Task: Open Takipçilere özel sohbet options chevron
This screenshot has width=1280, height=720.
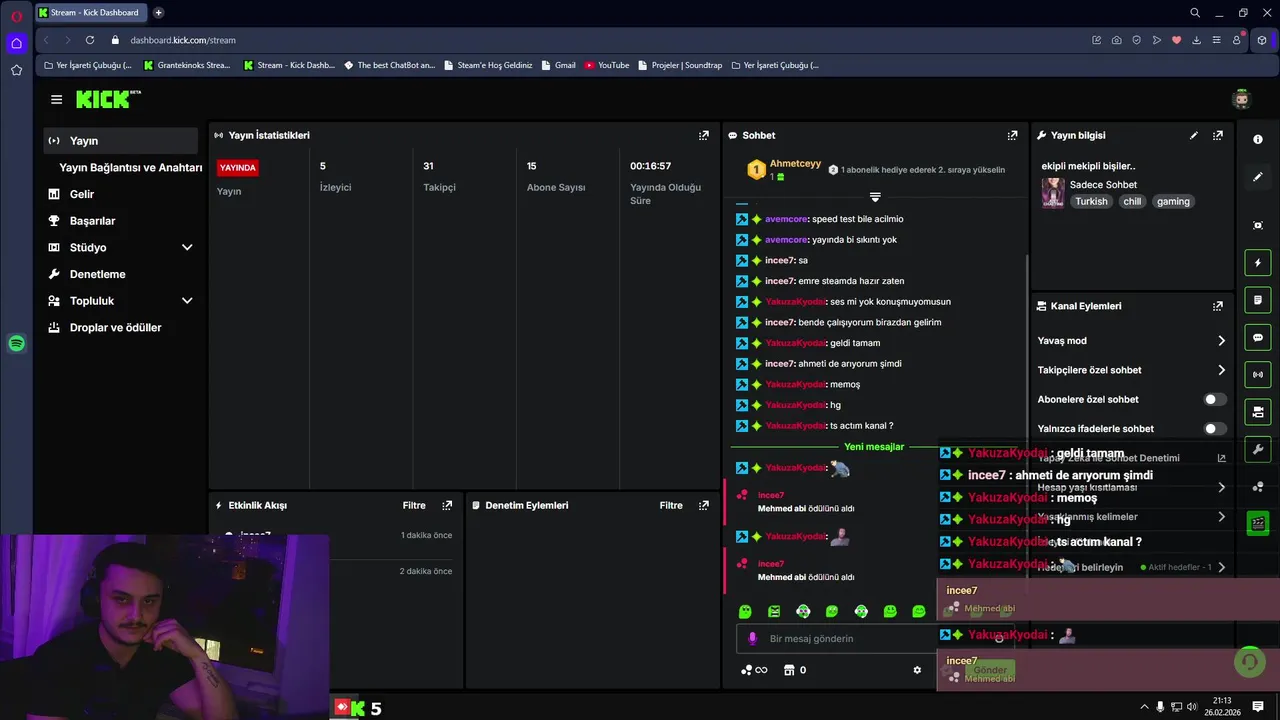Action: click(x=1221, y=370)
